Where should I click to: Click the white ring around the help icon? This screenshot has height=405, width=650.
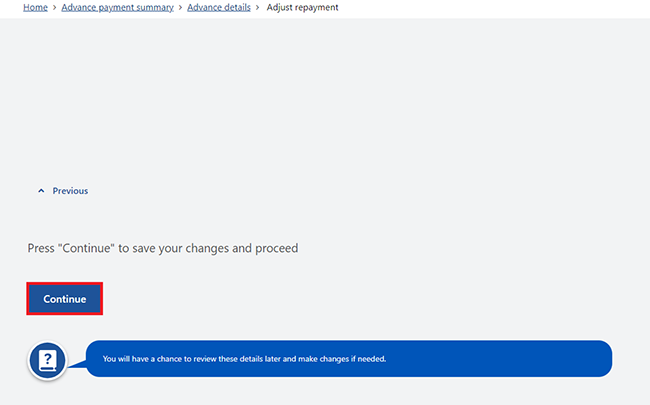point(47,360)
